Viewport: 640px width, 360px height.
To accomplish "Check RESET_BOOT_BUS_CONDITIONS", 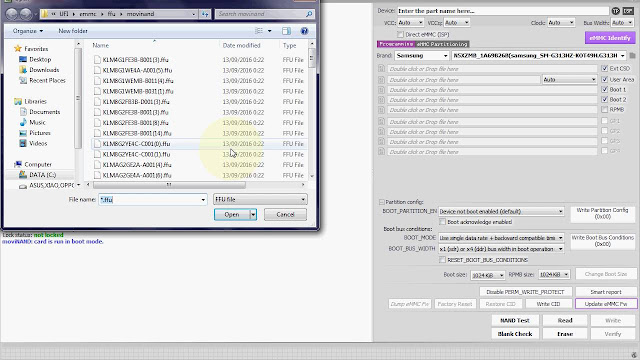I will 442,260.
